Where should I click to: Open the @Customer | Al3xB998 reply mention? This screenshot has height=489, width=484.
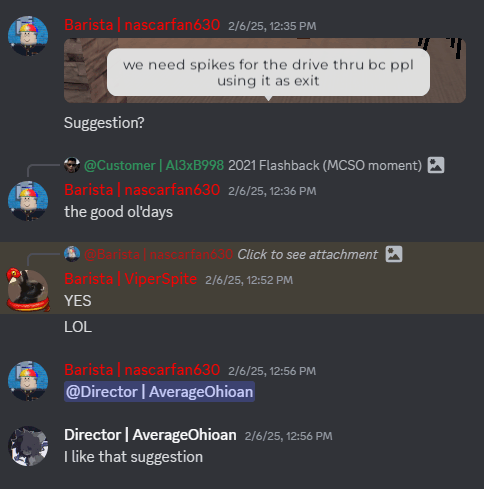tap(154, 165)
